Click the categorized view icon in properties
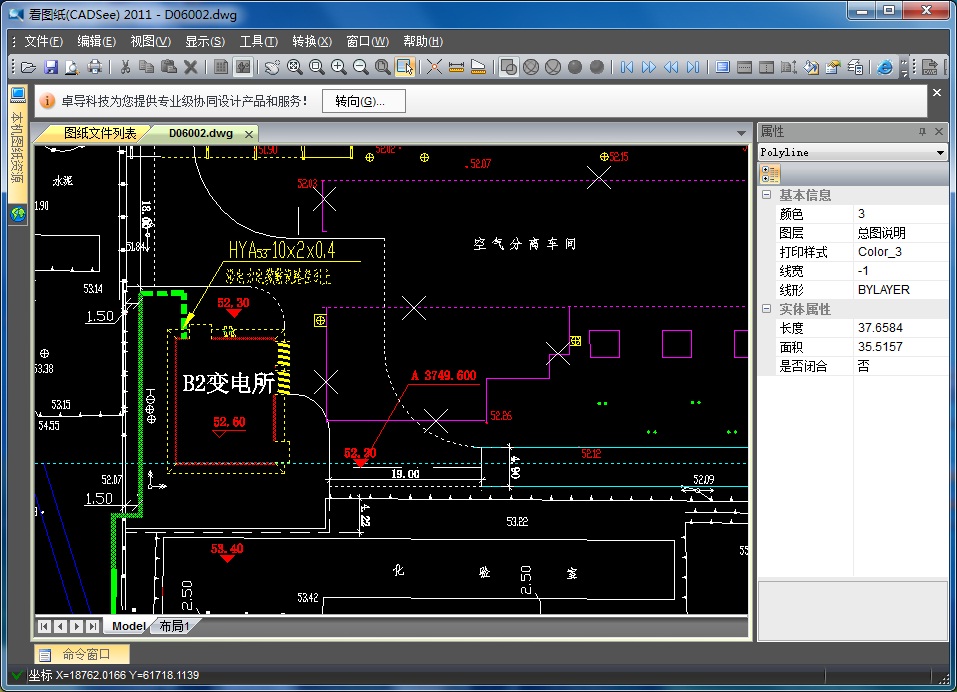The width and height of the screenshot is (957, 692). (x=770, y=174)
